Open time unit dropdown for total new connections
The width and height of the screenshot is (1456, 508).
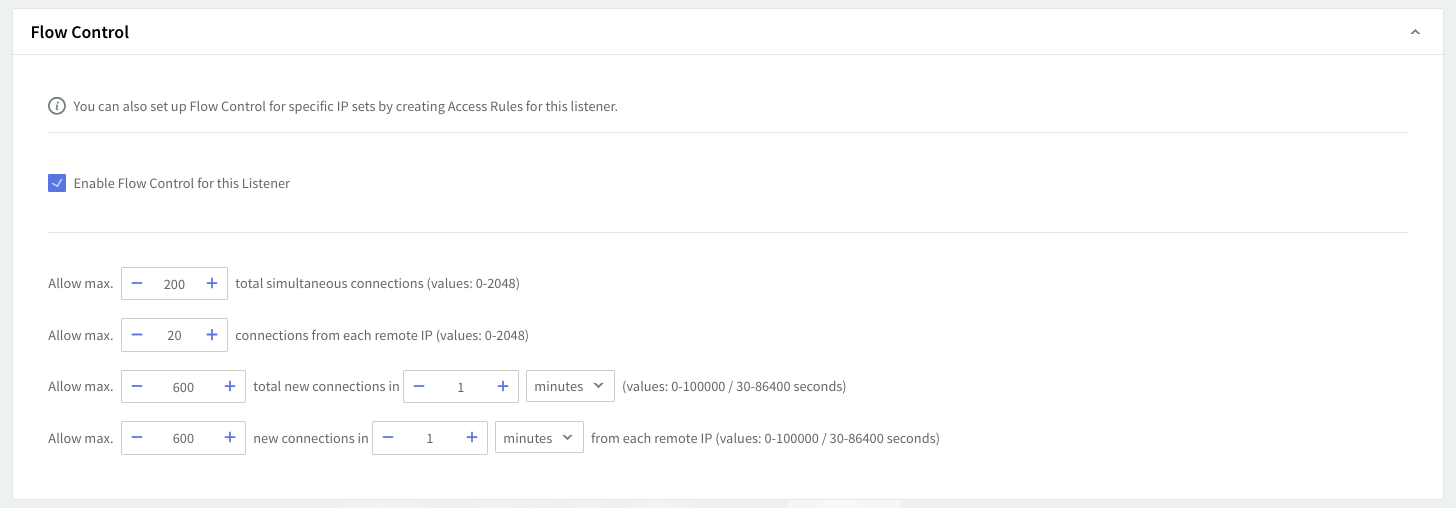coord(570,387)
